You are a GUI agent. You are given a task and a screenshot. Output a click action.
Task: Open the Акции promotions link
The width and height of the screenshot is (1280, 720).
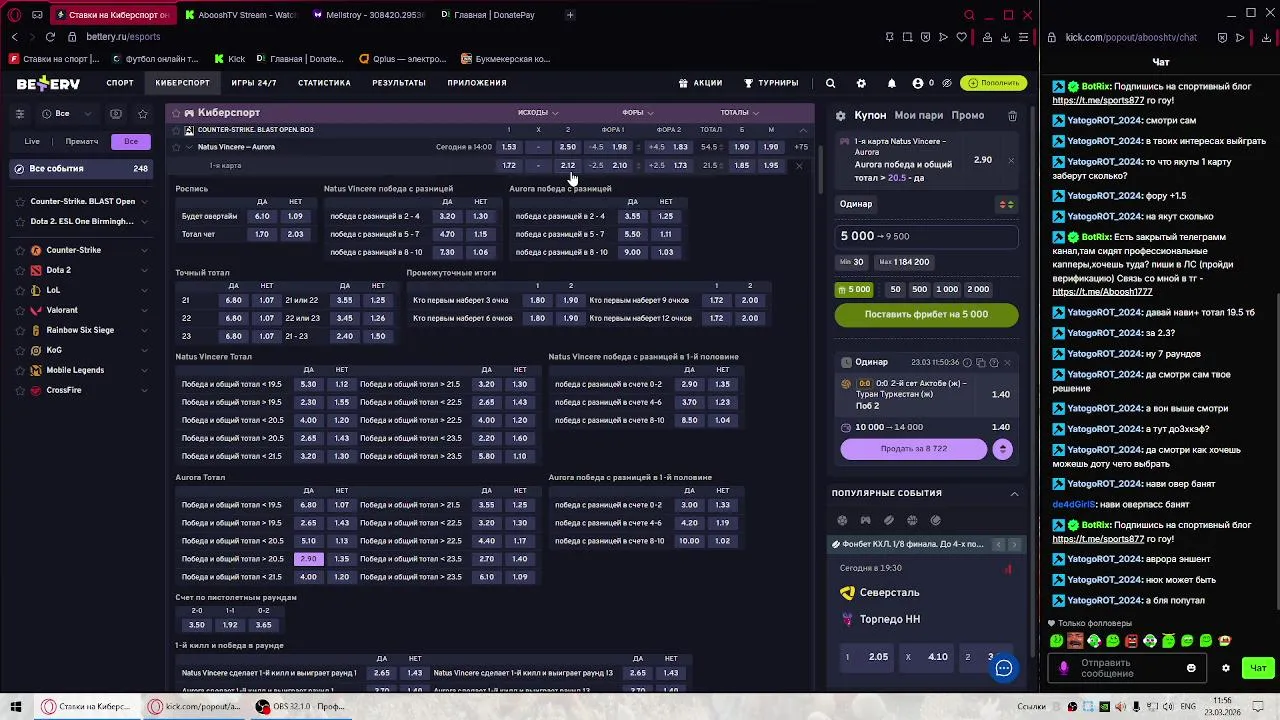(700, 83)
